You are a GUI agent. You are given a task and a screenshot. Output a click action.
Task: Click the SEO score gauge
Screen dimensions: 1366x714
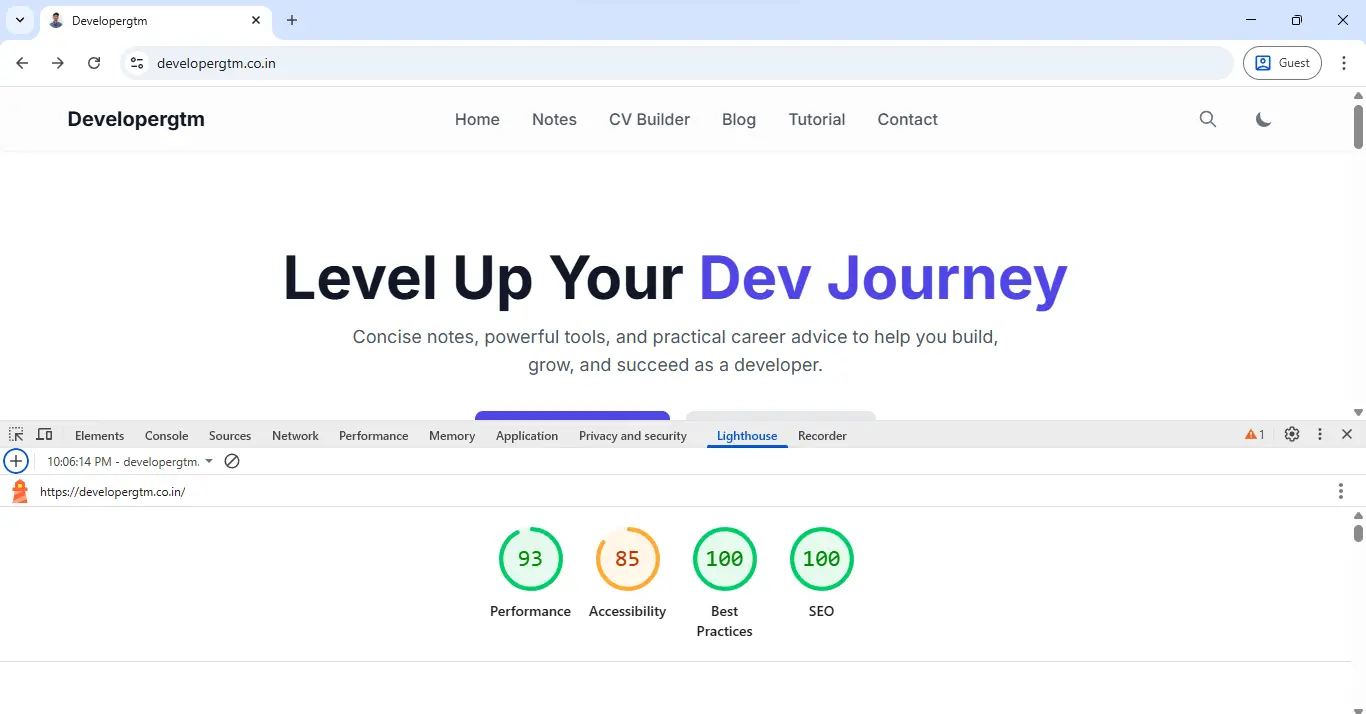tap(821, 559)
